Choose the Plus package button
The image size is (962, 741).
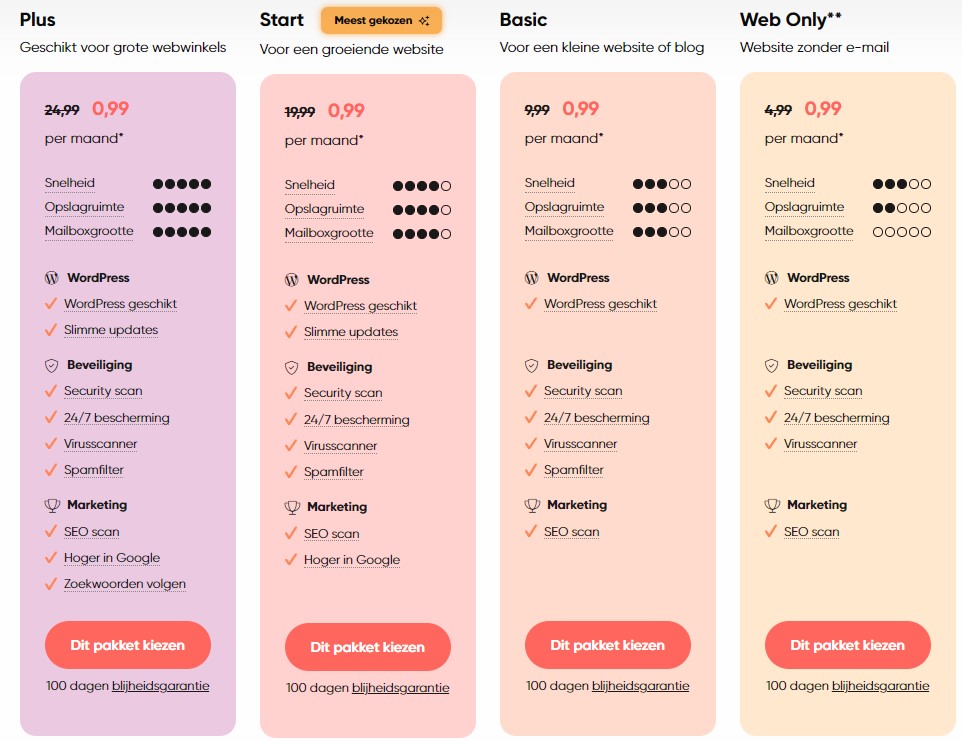pyautogui.click(x=128, y=645)
